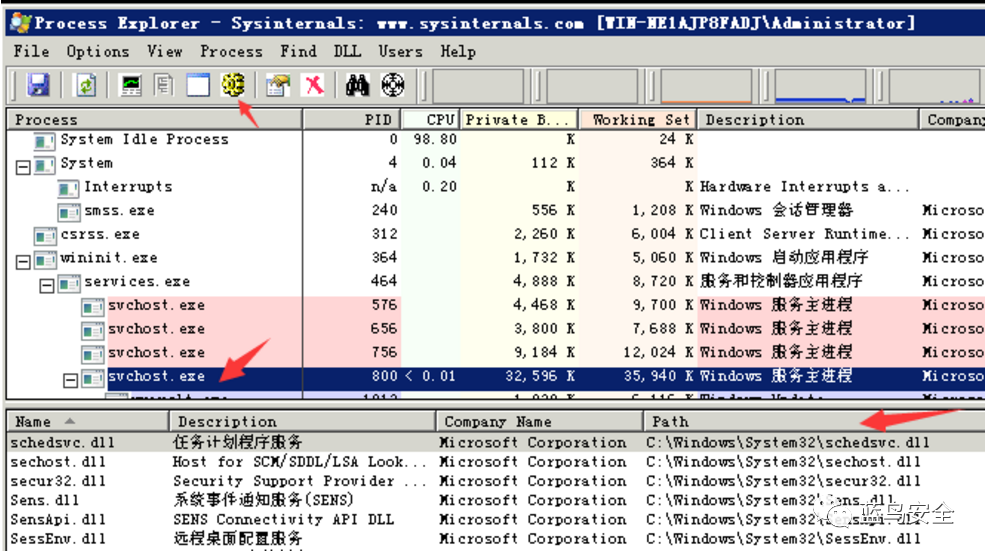This screenshot has height=556, width=986.
Task: Open System Information graph icon
Action: point(131,86)
